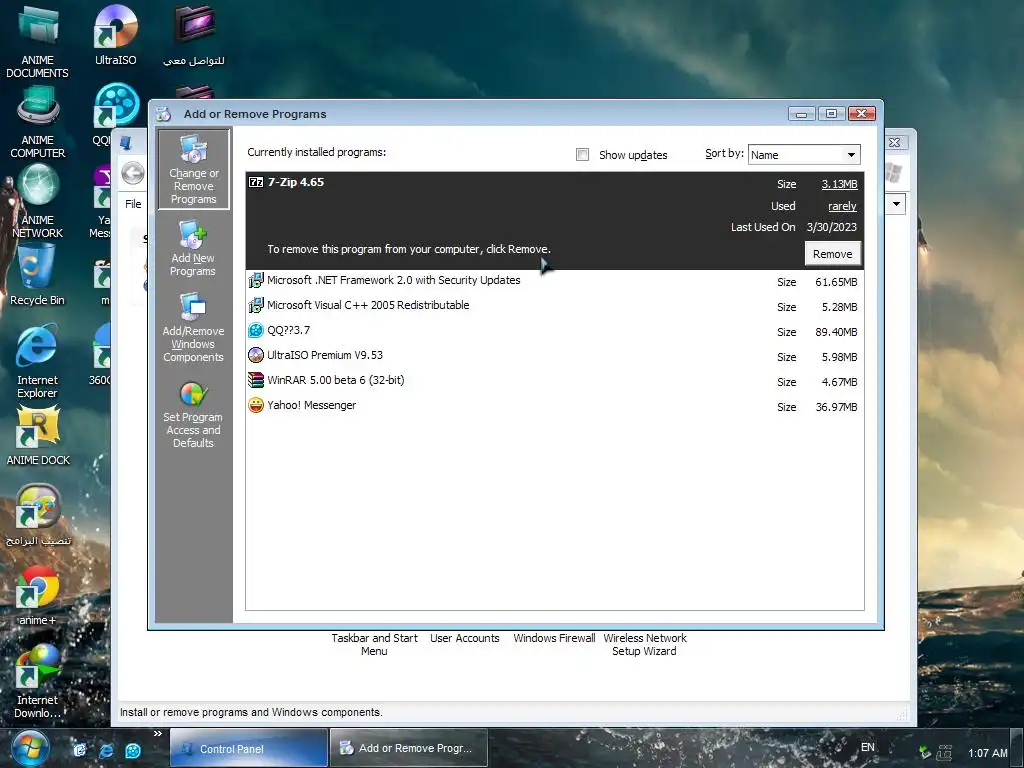The image size is (1024, 768).
Task: Open Windows Firewall control panel item
Action: [554, 638]
